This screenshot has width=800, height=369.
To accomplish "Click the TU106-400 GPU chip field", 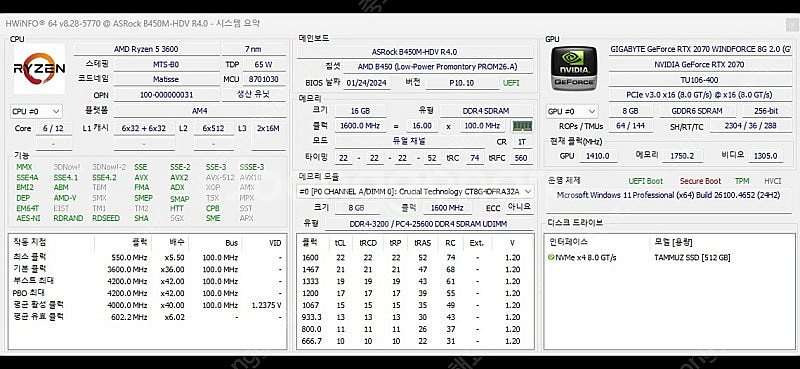I will [x=699, y=80].
